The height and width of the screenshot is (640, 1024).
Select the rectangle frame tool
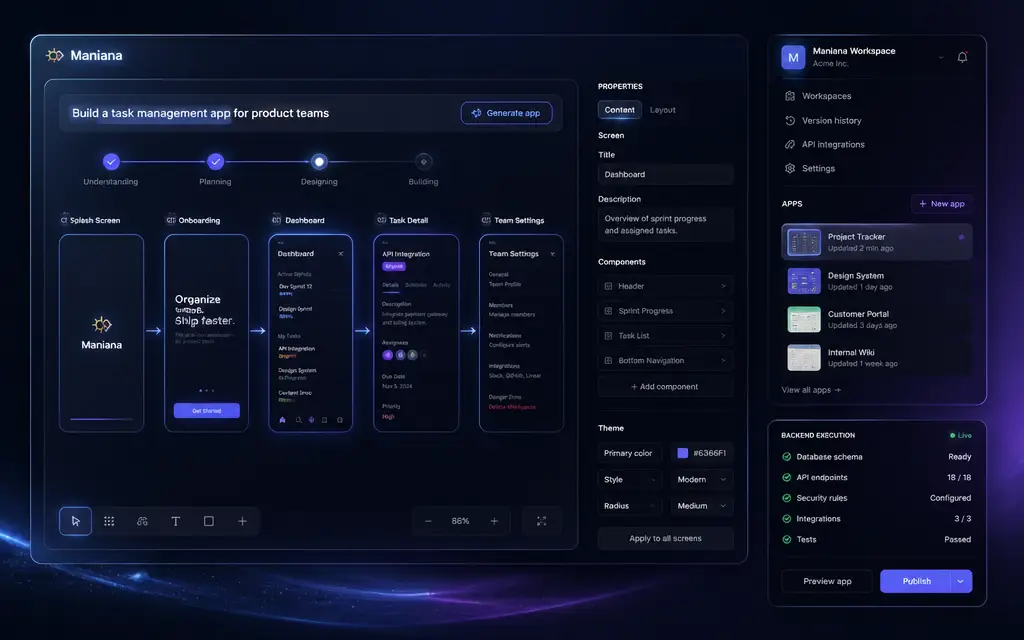click(209, 521)
